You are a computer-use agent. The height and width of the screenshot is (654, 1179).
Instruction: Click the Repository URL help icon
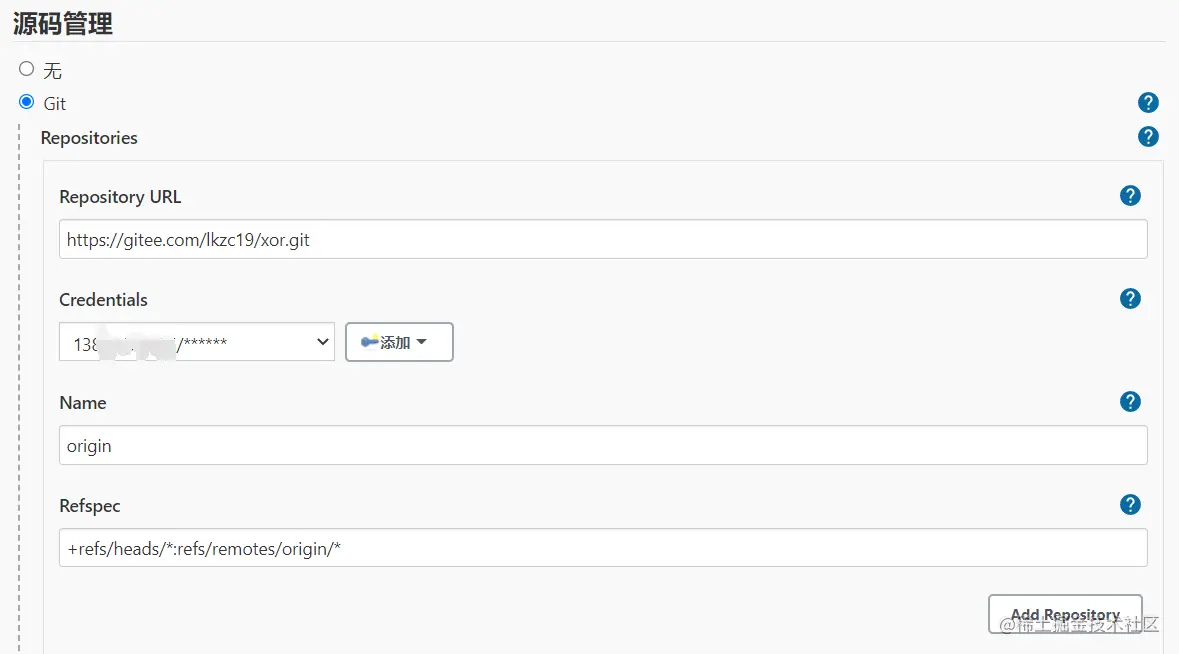tap(1130, 196)
